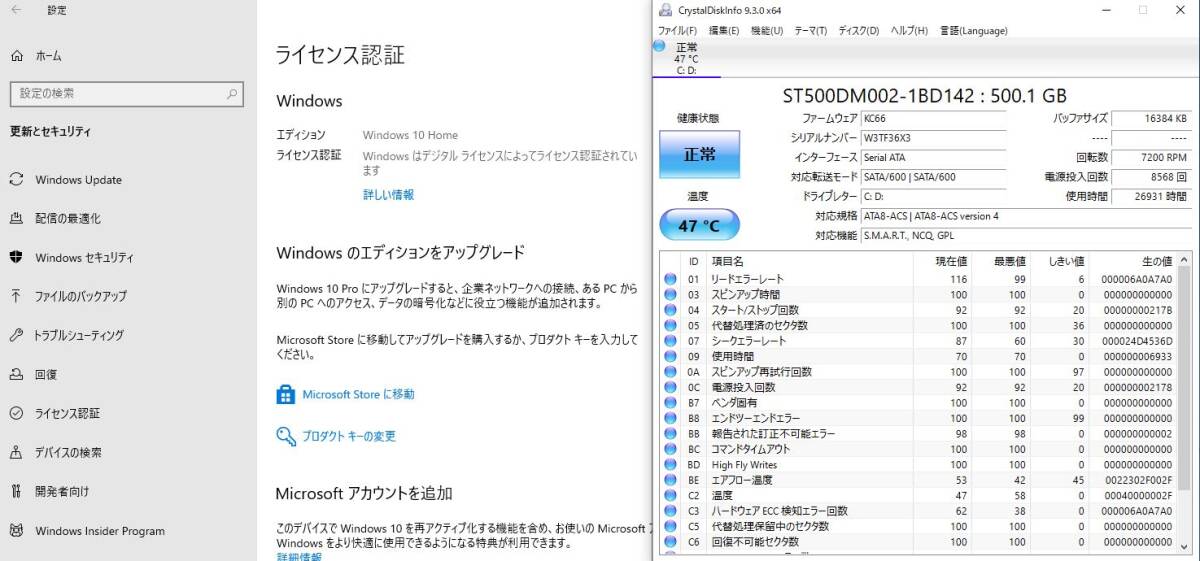
Task: Click status orb for Read Error Rate row 01
Action: tap(670, 279)
